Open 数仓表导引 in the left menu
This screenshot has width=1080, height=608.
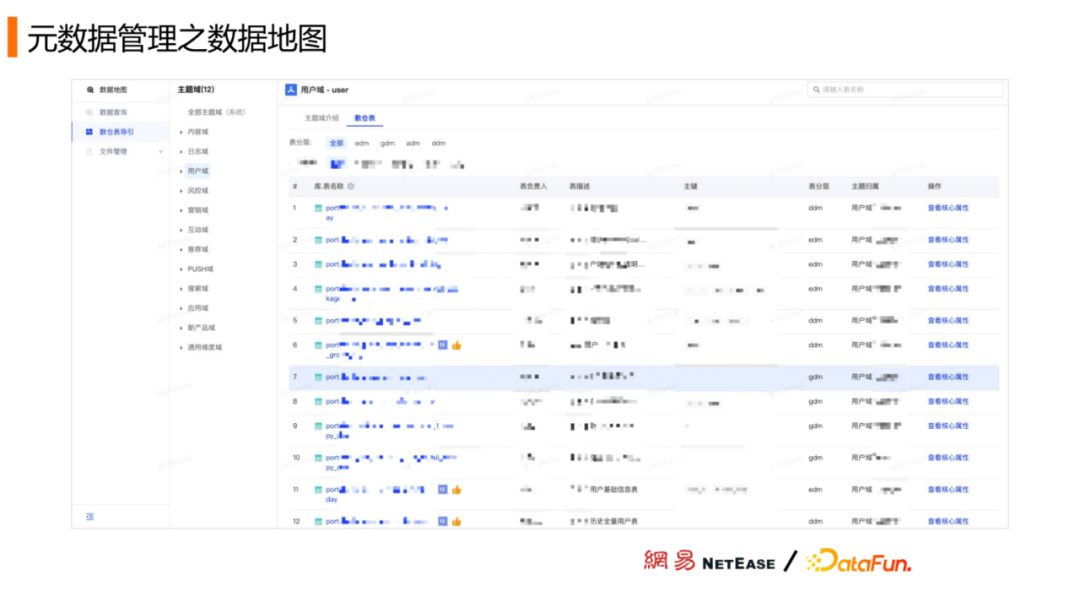pos(121,132)
